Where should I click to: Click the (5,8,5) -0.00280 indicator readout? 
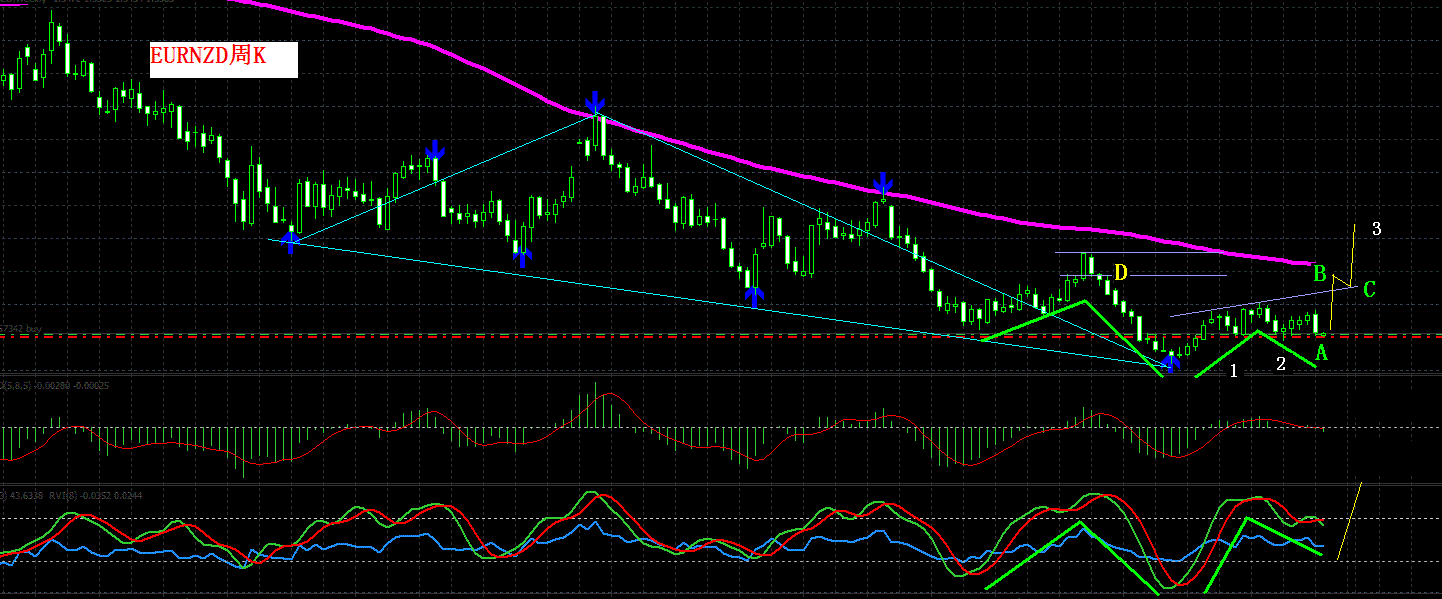[55, 385]
